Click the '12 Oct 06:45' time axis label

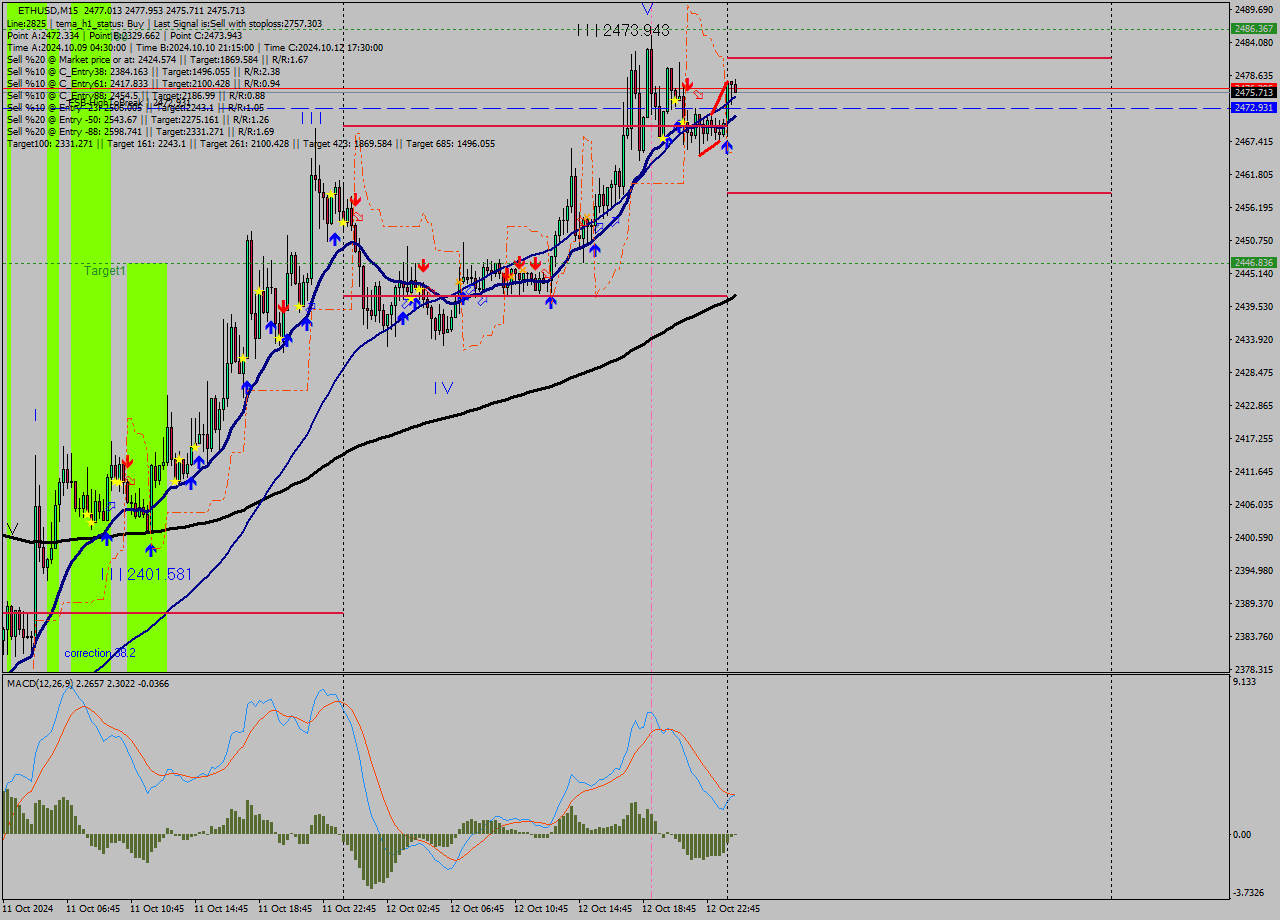pos(477,909)
